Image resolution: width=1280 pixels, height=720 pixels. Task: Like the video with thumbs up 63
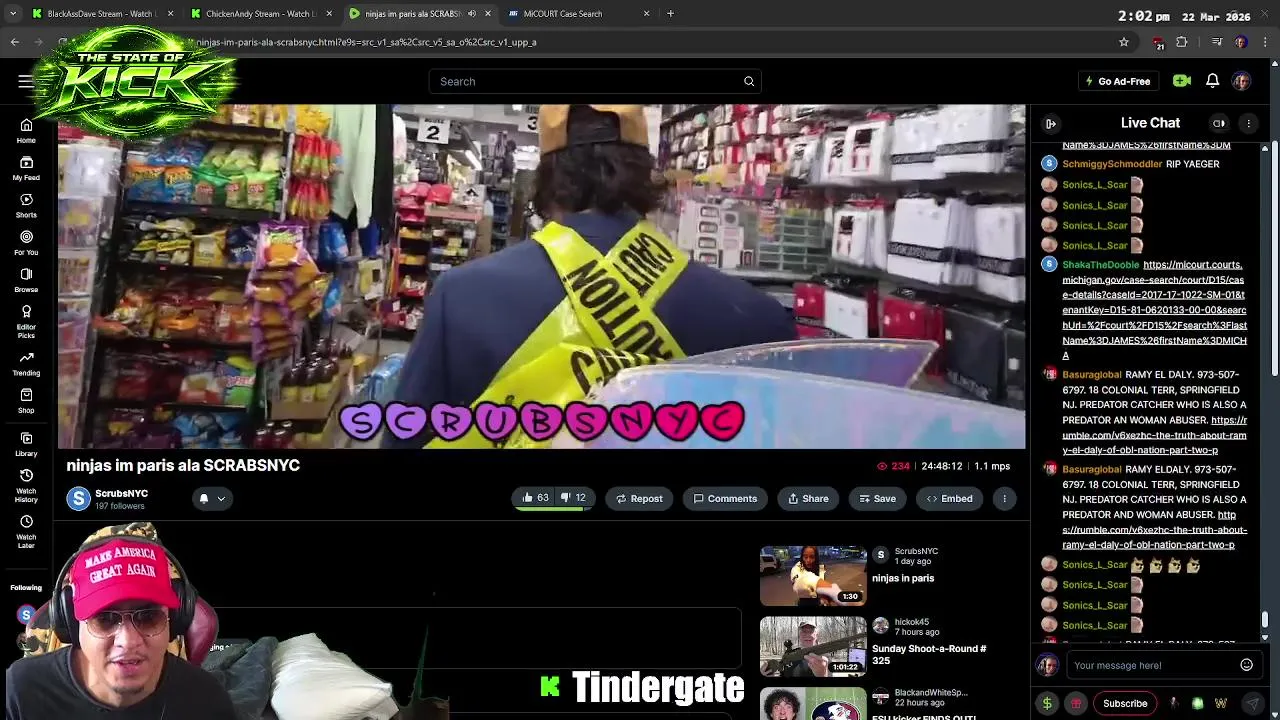click(535, 498)
